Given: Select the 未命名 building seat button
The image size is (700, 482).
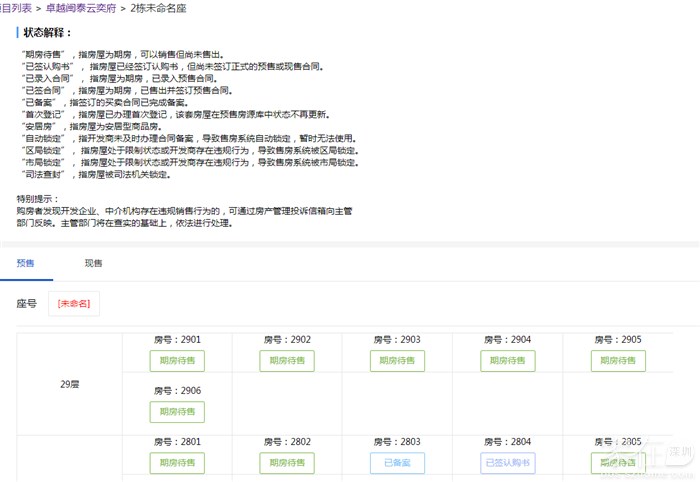Looking at the screenshot, I should [x=73, y=303].
